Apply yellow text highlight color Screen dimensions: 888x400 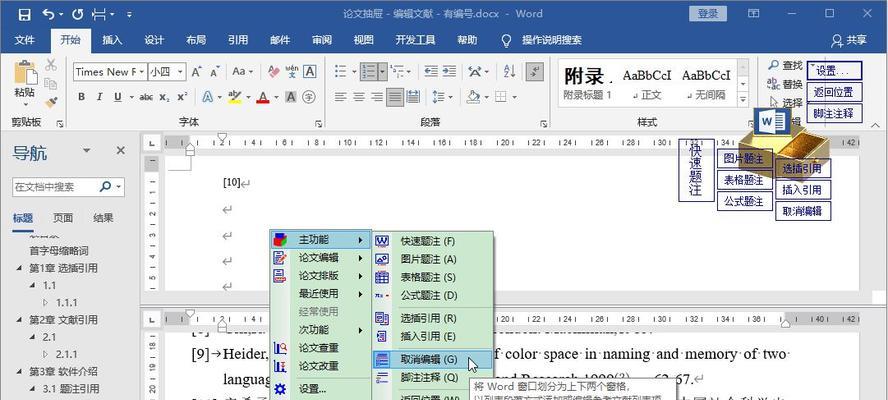234,97
